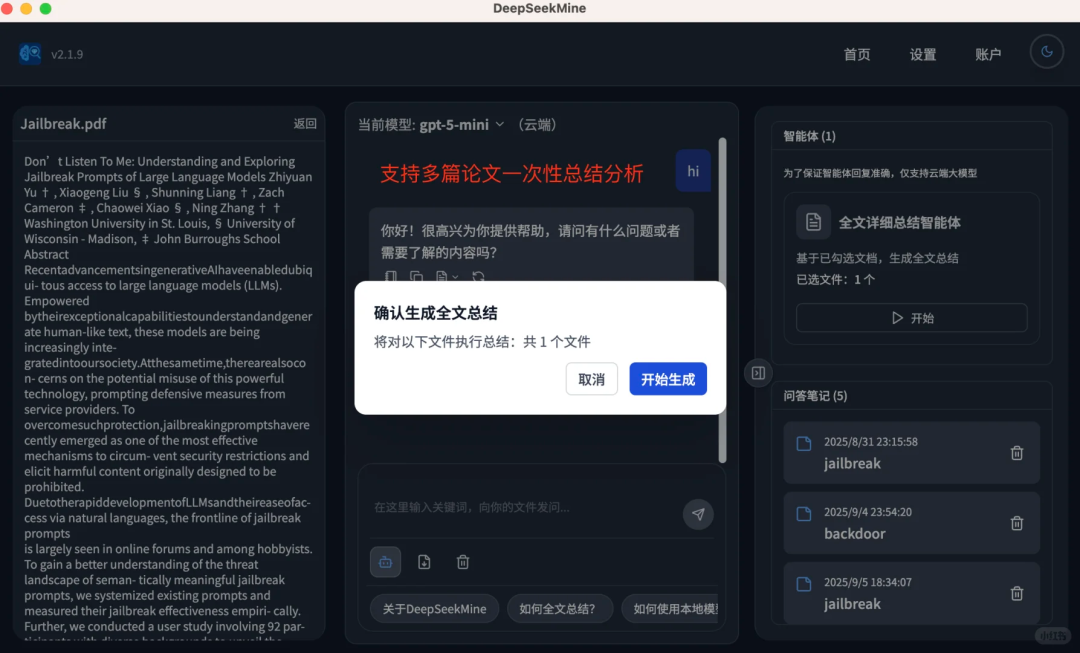Go to 首页 in top navigation
The image size is (1080, 653).
(857, 54)
